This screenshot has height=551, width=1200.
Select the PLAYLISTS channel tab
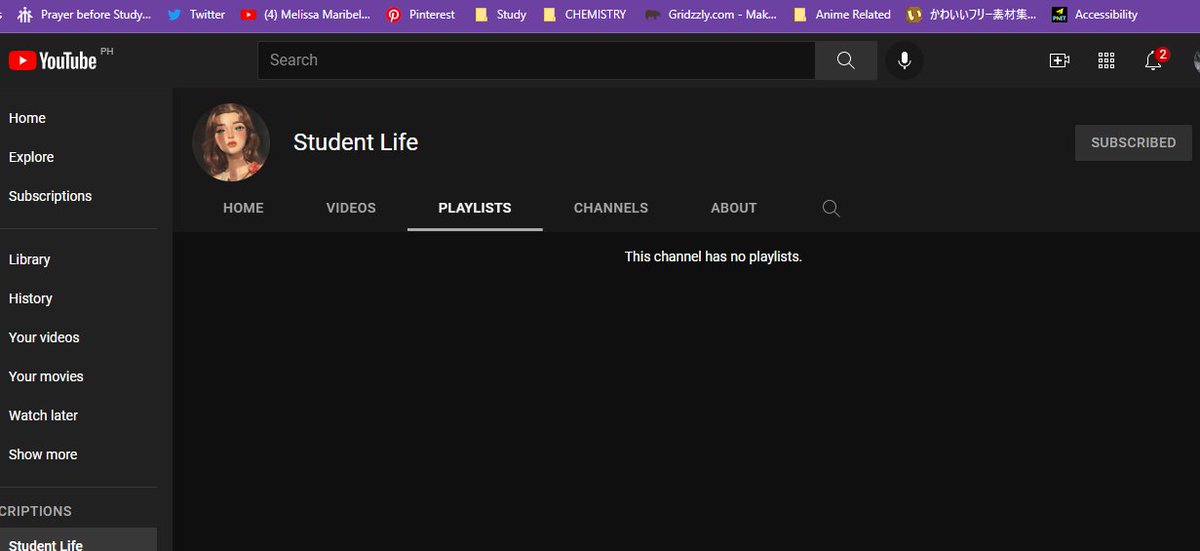pyautogui.click(x=475, y=208)
